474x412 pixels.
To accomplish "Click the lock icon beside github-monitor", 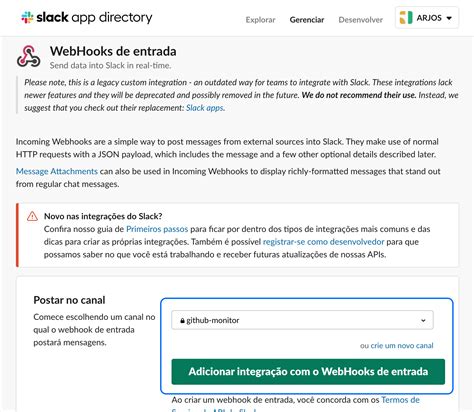I will point(182,321).
